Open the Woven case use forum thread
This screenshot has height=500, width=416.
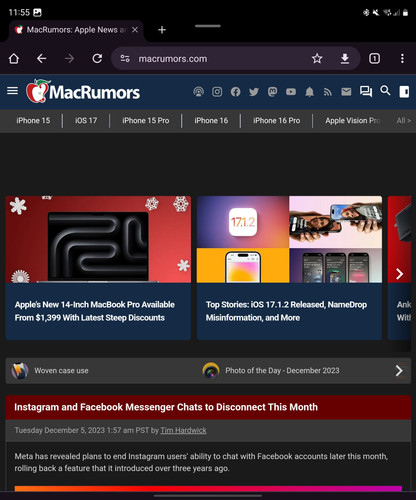click(x=61, y=371)
